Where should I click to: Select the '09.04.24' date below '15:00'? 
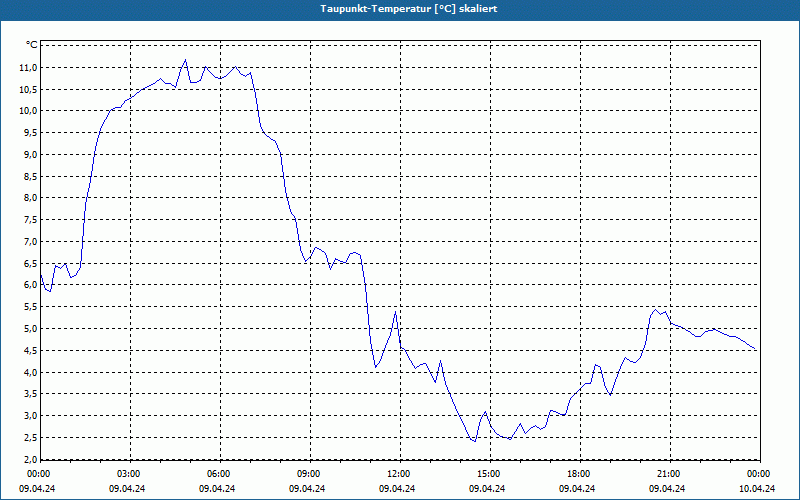pos(487,488)
